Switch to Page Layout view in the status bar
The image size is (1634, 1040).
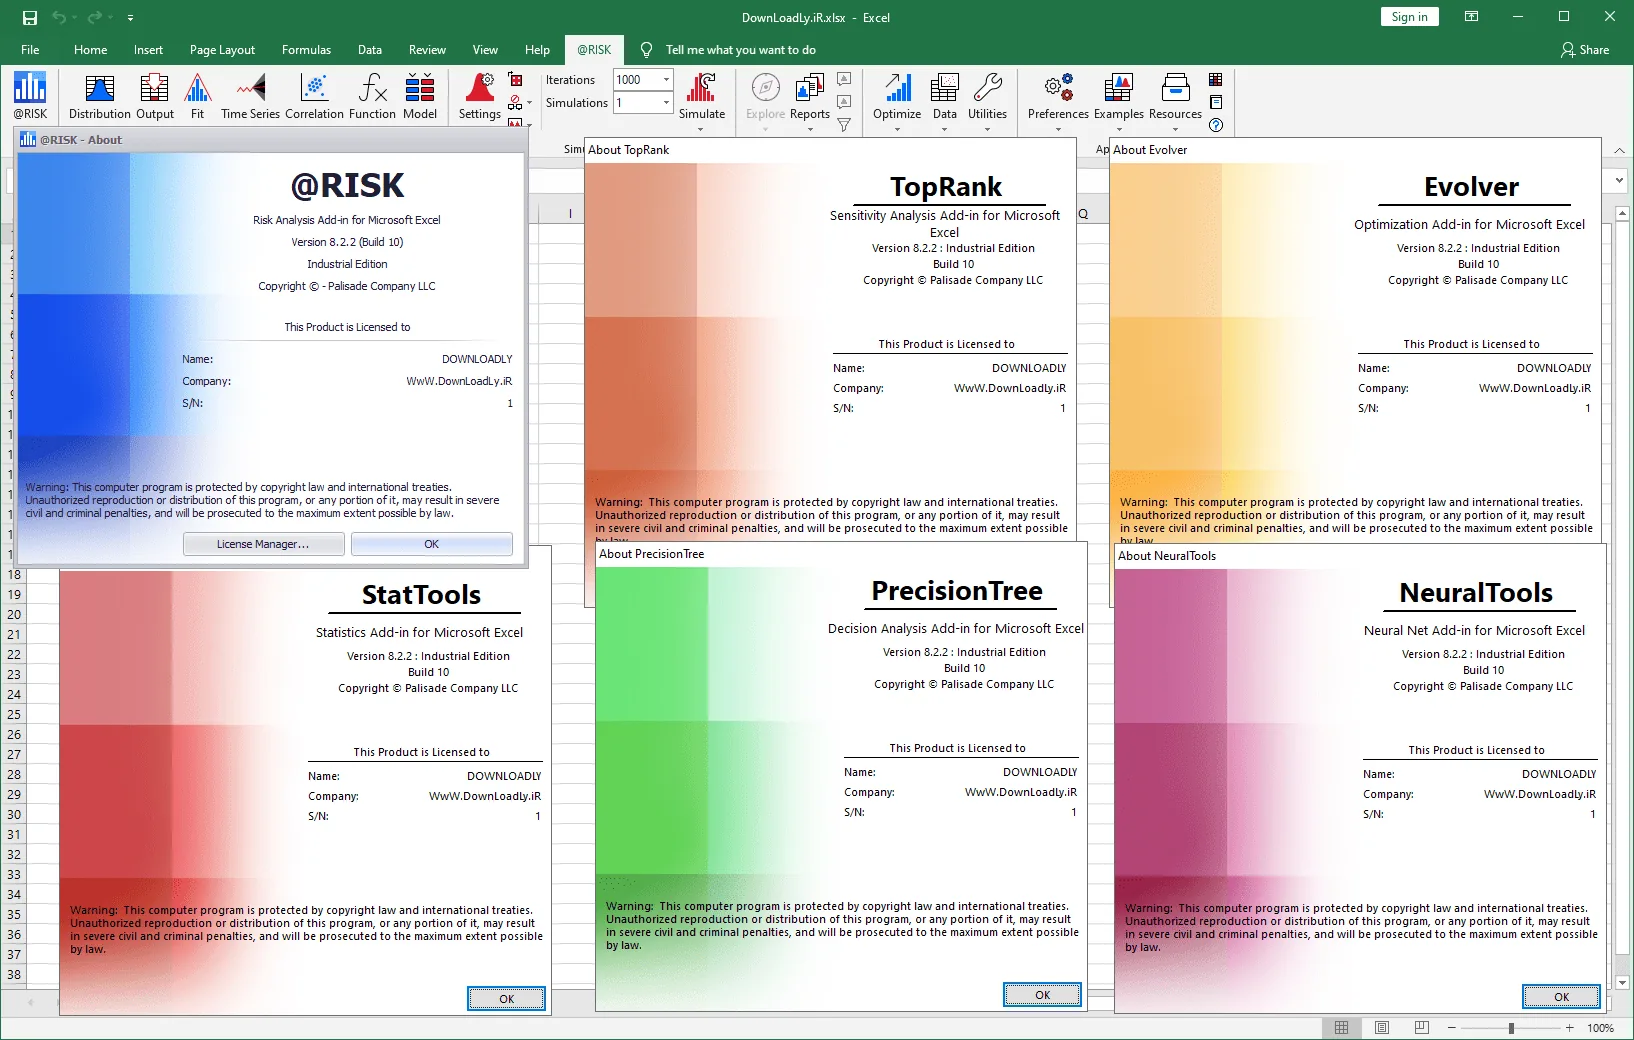[1382, 1028]
